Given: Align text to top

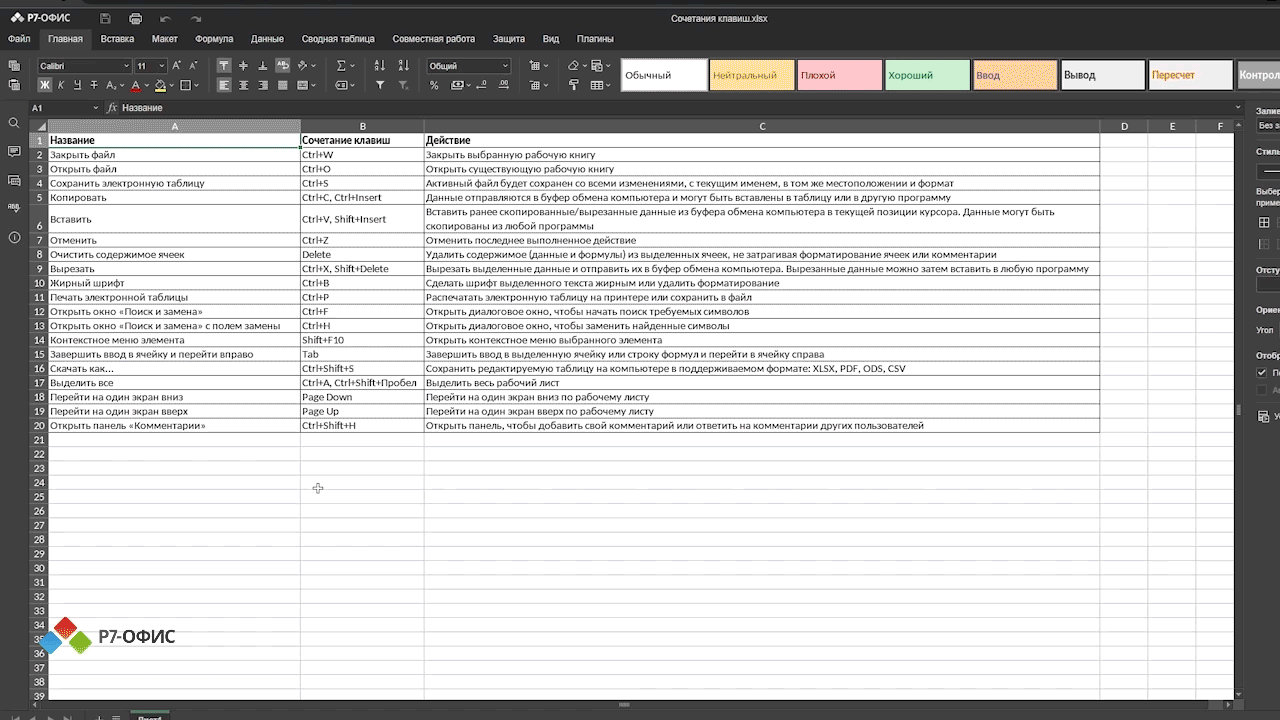Looking at the screenshot, I should [223, 65].
